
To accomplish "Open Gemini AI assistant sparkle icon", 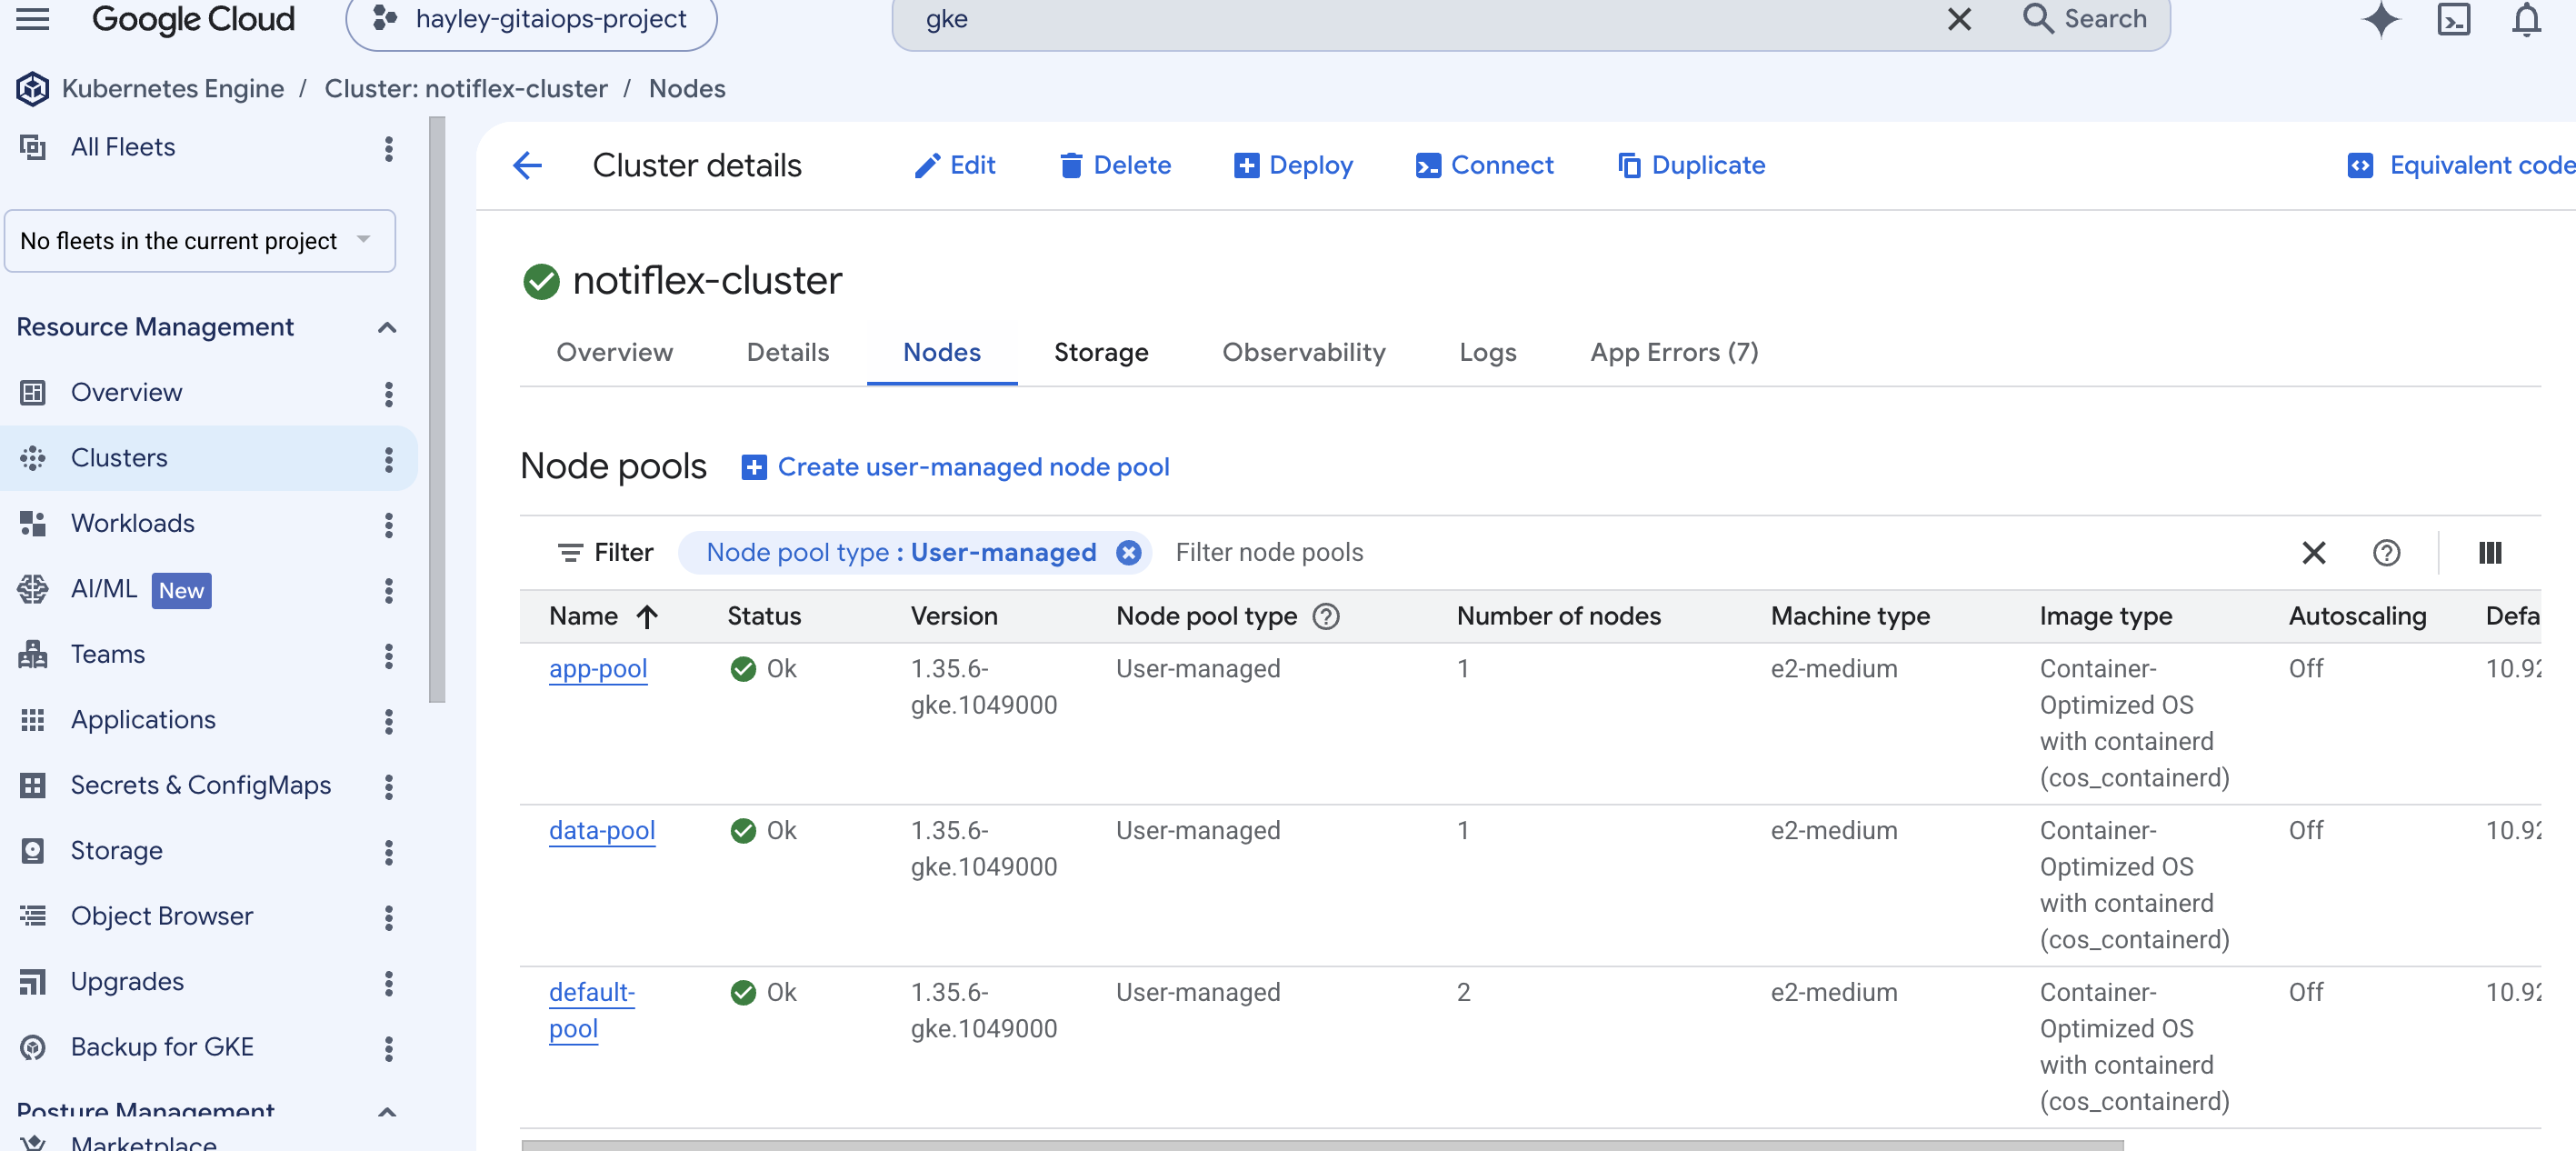I will 2381,19.
